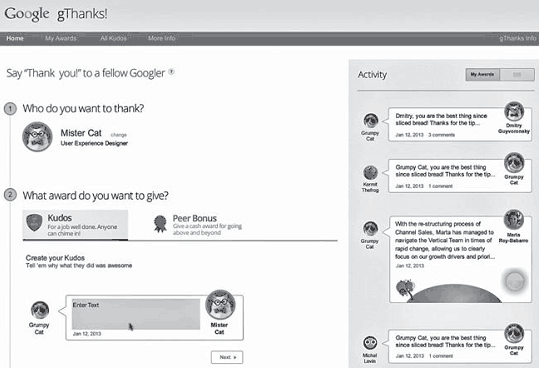This screenshot has width=539, height=368.
Task: Click 'Dmitry, you are the best thing' message
Action: point(441,119)
